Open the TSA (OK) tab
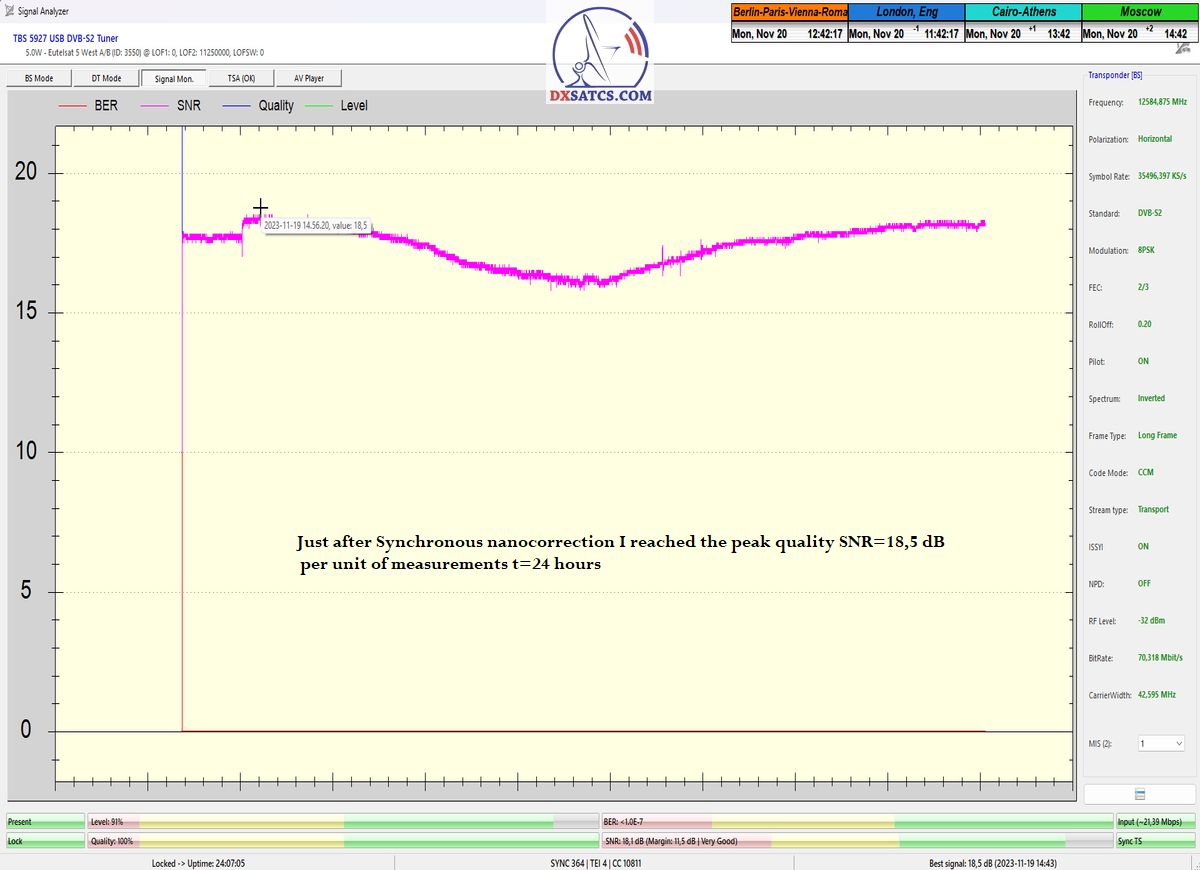This screenshot has width=1200, height=870. click(241, 78)
